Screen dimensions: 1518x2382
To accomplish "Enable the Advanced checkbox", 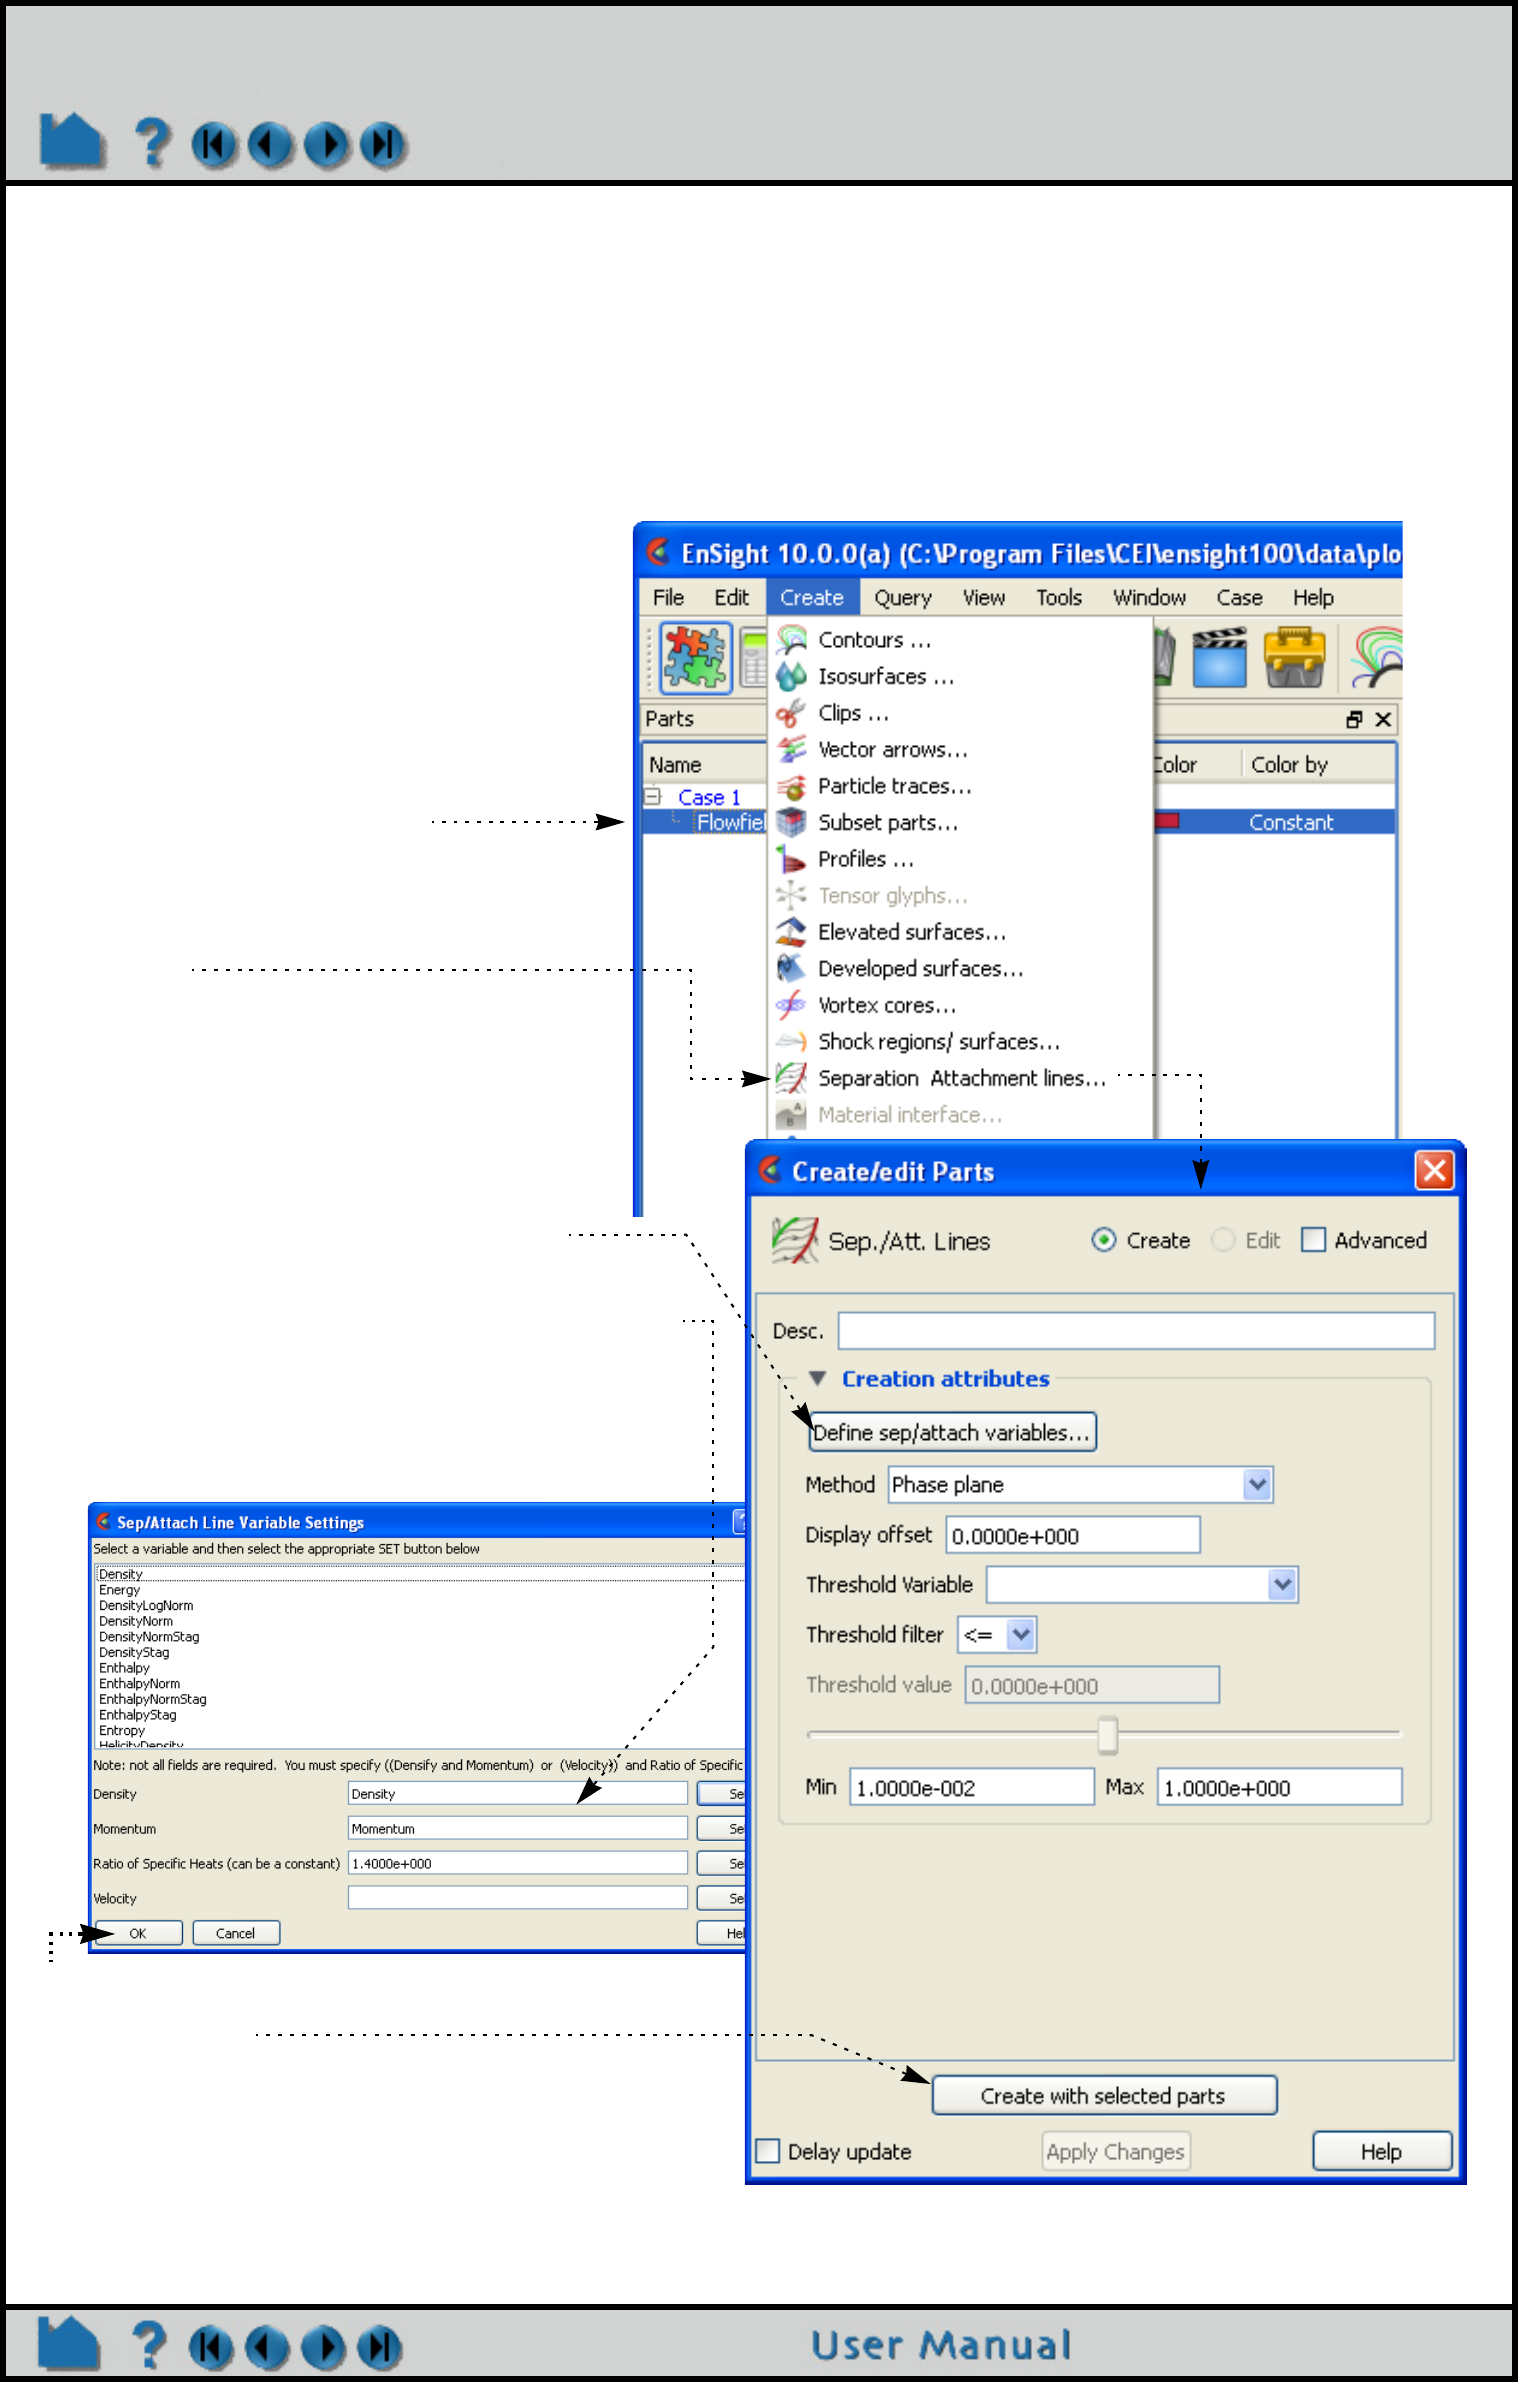I will pos(1314,1240).
